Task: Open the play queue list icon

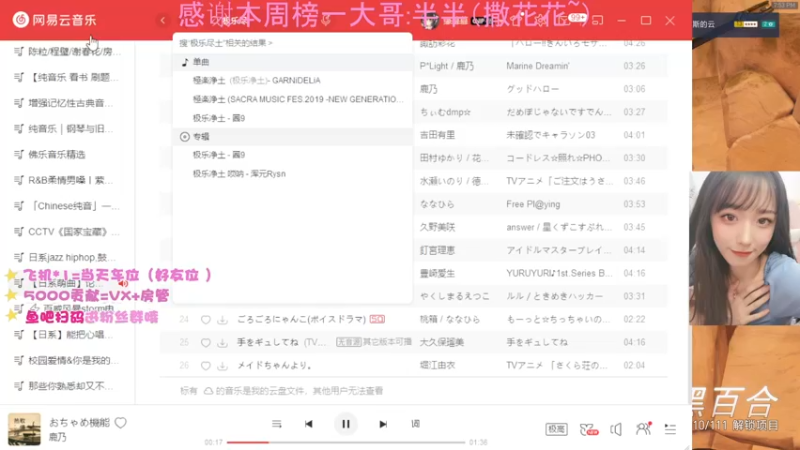Action: pos(670,429)
